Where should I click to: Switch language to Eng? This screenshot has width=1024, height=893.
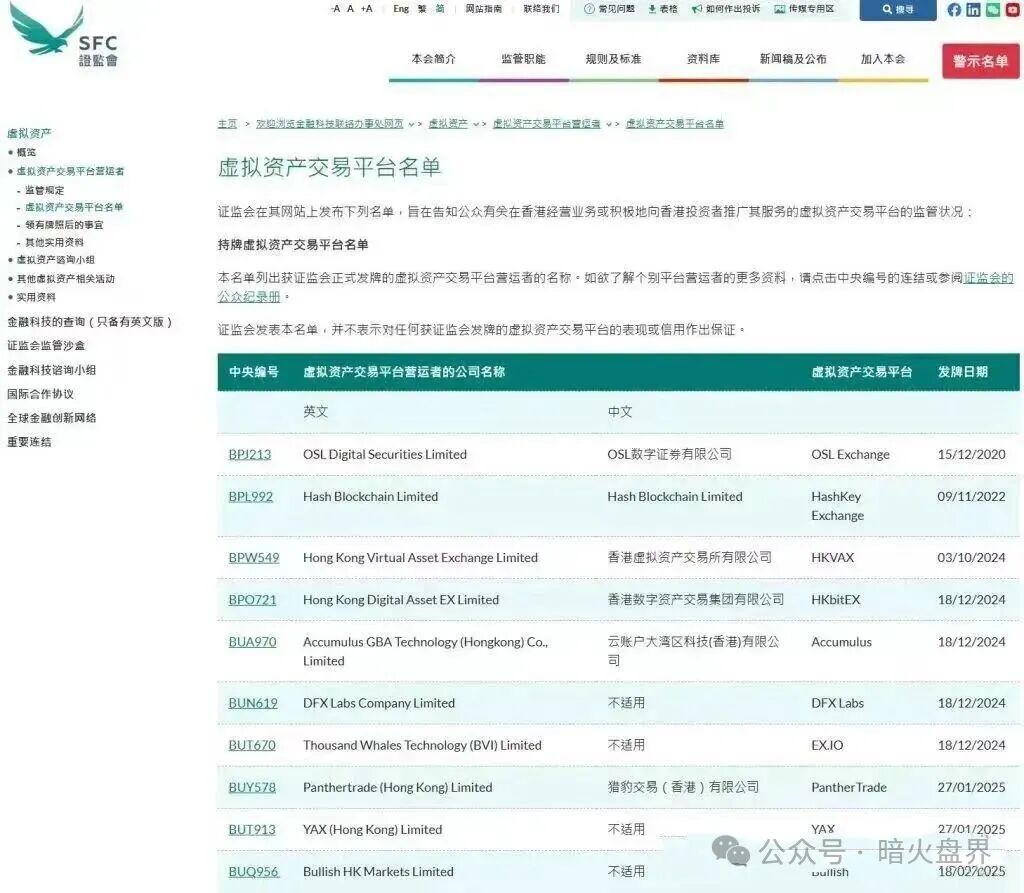pos(400,9)
